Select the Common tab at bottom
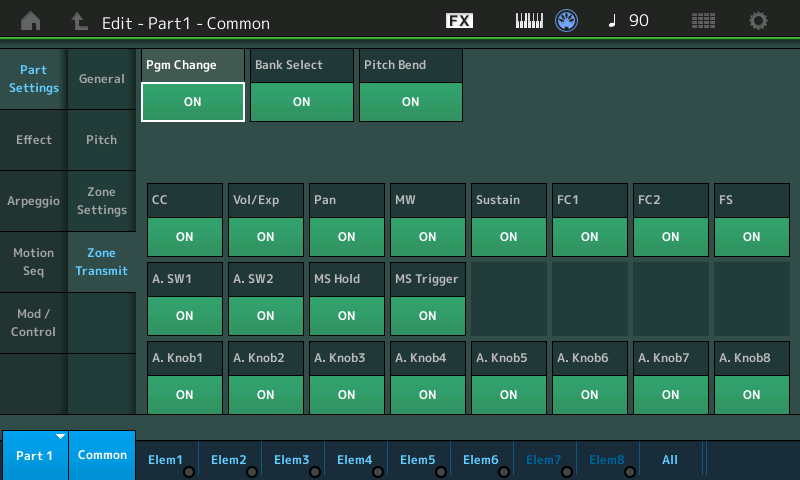800x480 pixels. 102,455
